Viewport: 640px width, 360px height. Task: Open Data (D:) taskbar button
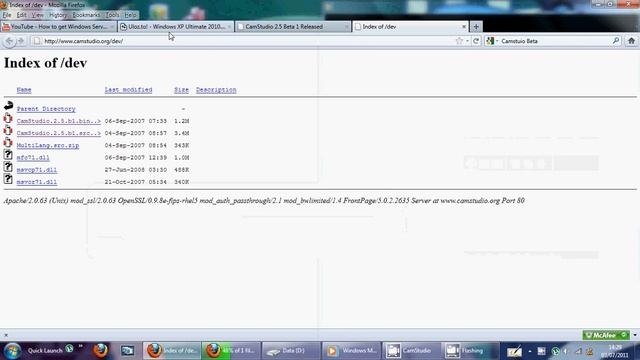click(x=291, y=351)
